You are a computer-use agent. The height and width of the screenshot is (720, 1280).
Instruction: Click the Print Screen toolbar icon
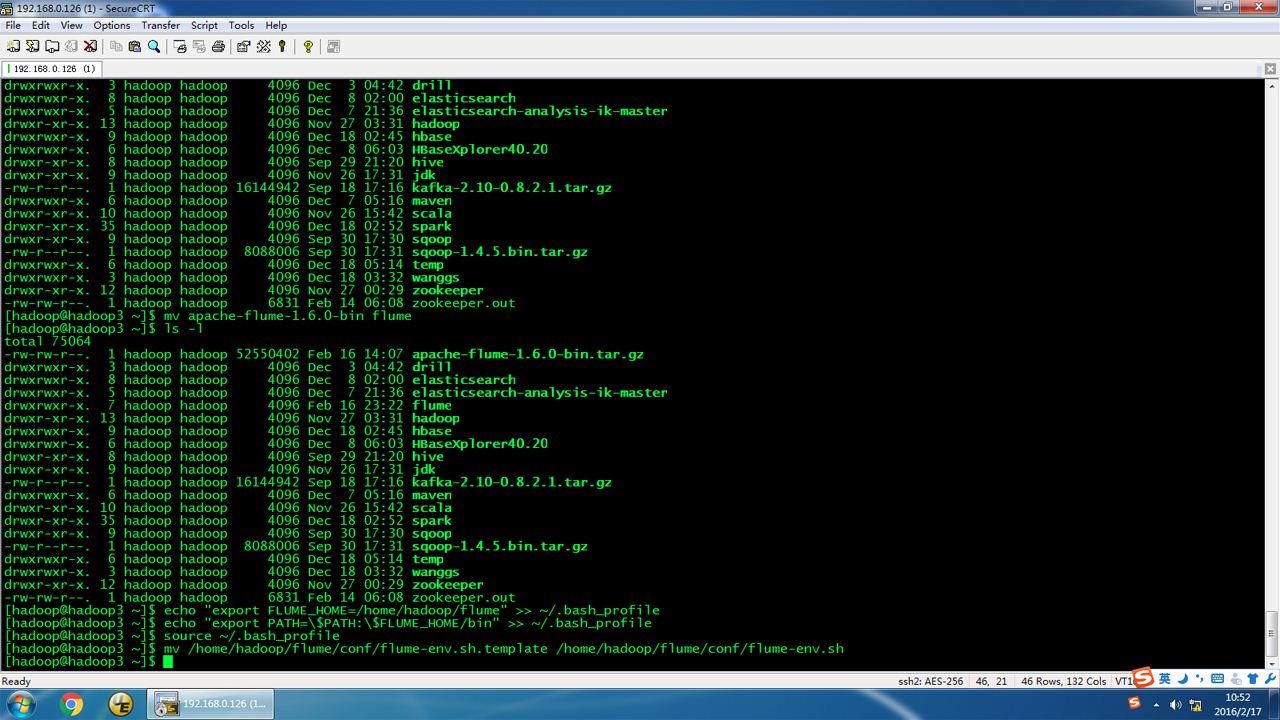pyautogui.click(x=180, y=46)
